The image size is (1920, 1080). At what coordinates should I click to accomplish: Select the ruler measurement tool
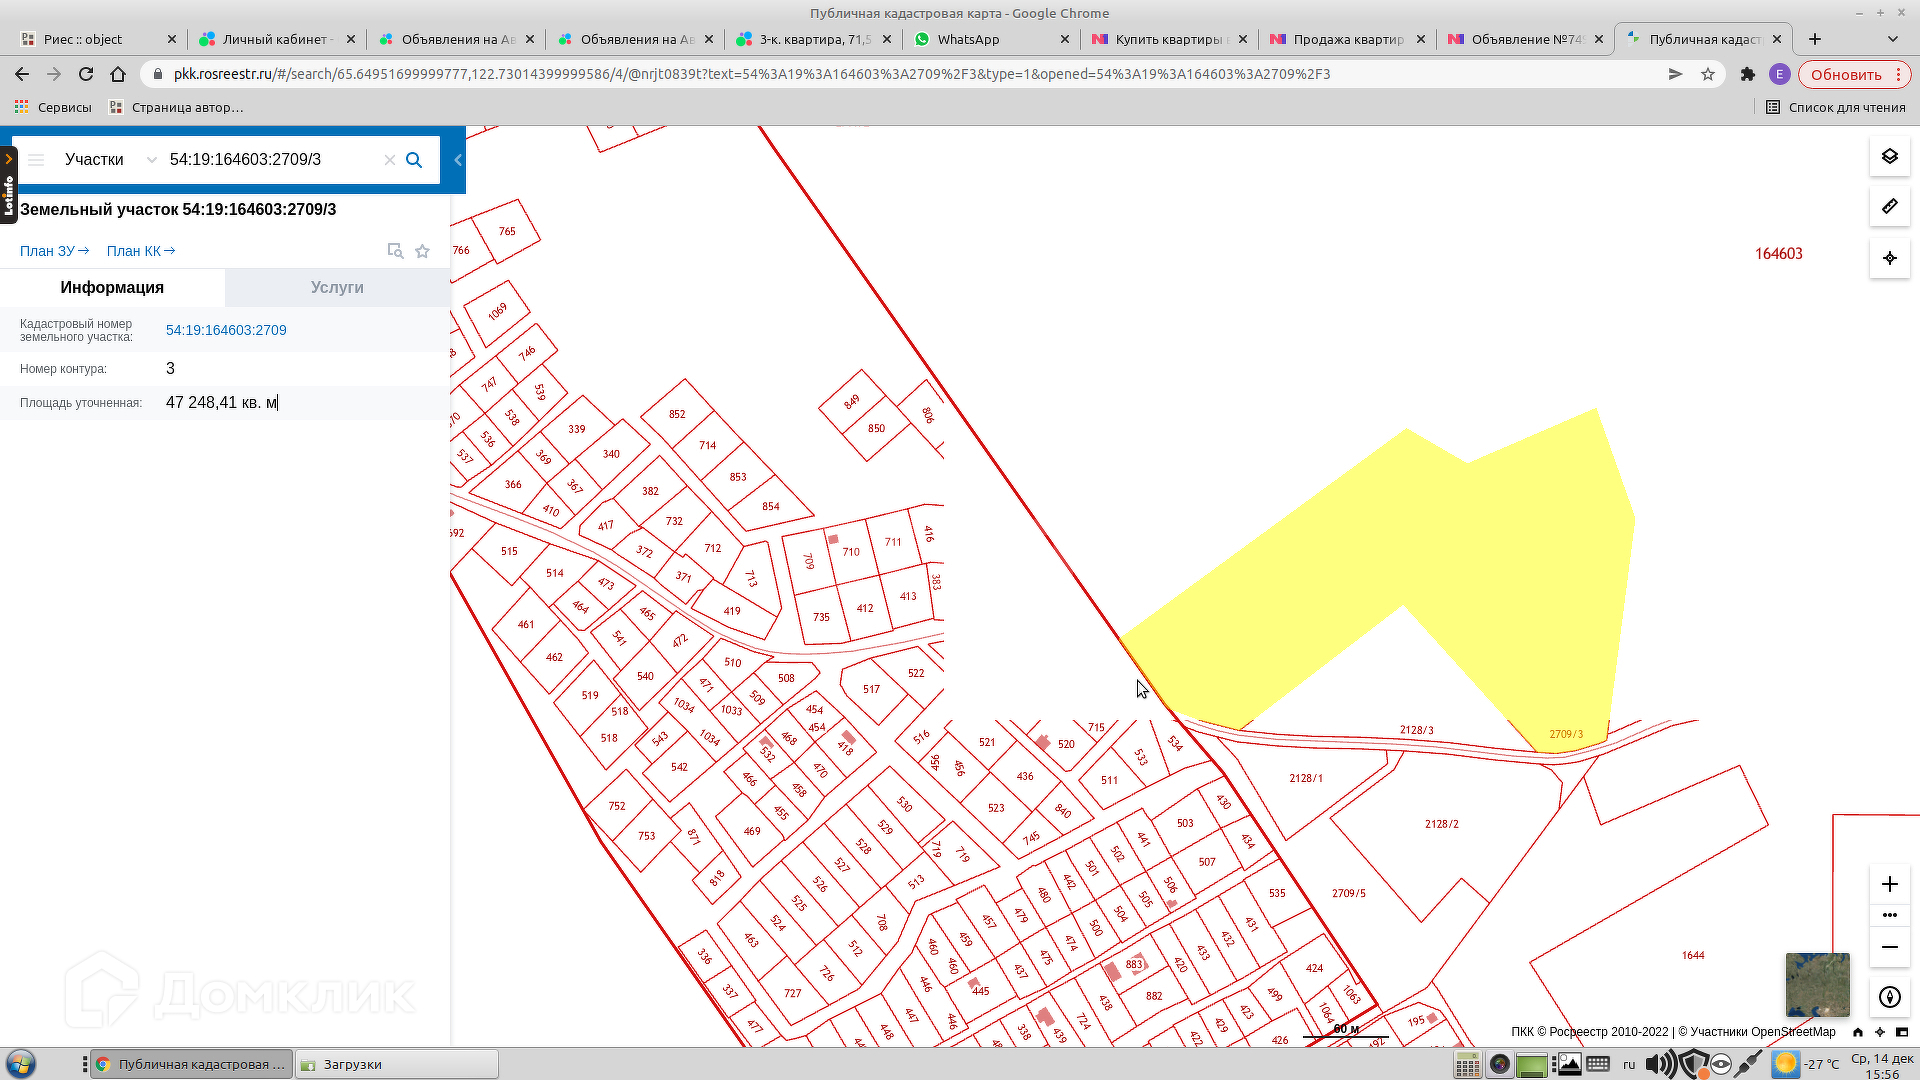(x=1889, y=207)
